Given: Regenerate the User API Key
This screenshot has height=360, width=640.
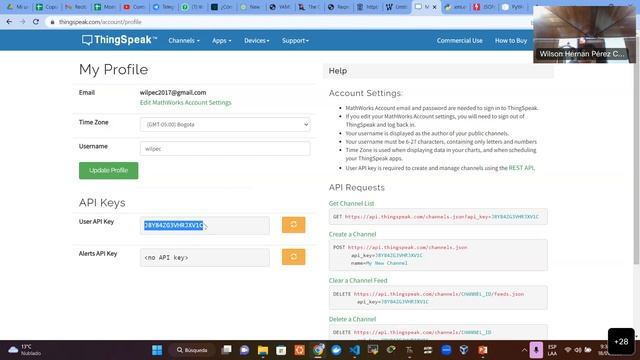Looking at the screenshot, I should tap(293, 225).
